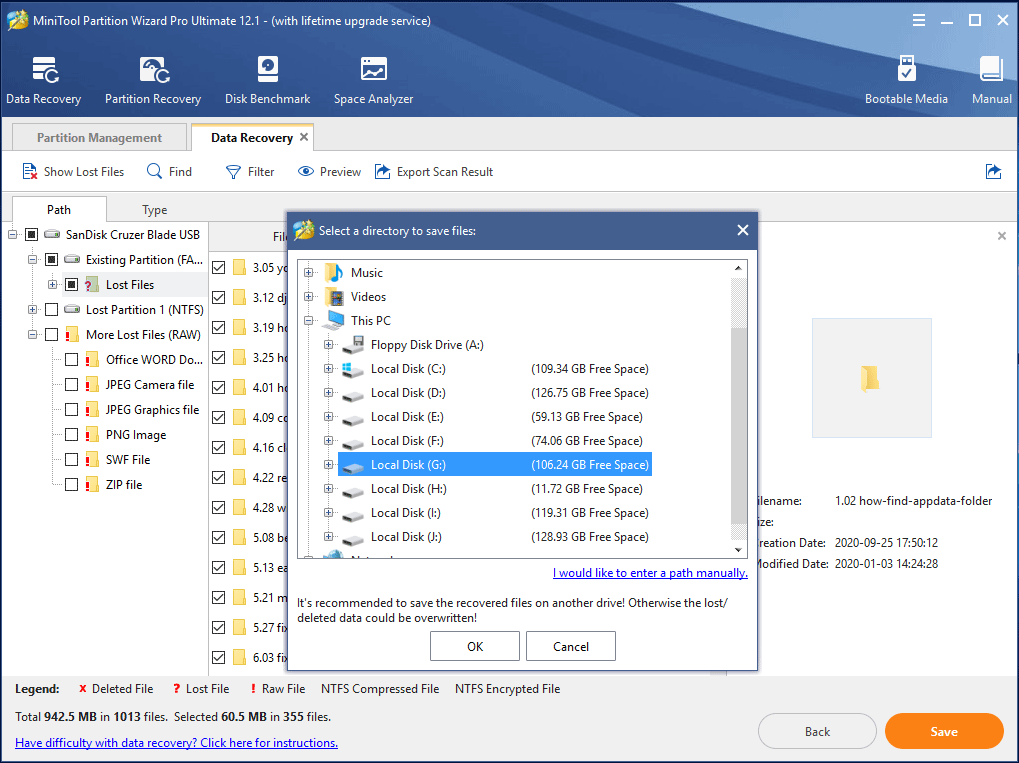Expand Local Disk (C:) node
Screen dimensions: 1019x763
[x=329, y=369]
